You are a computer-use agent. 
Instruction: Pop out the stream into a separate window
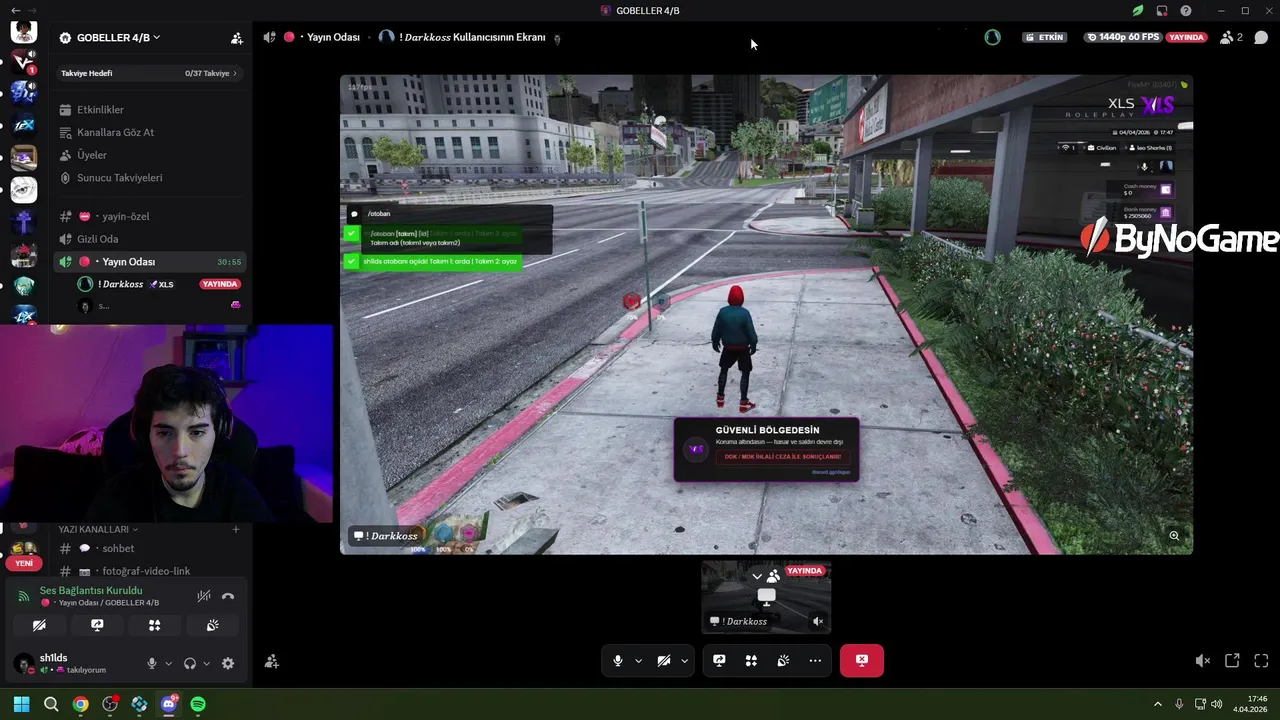tap(1232, 661)
